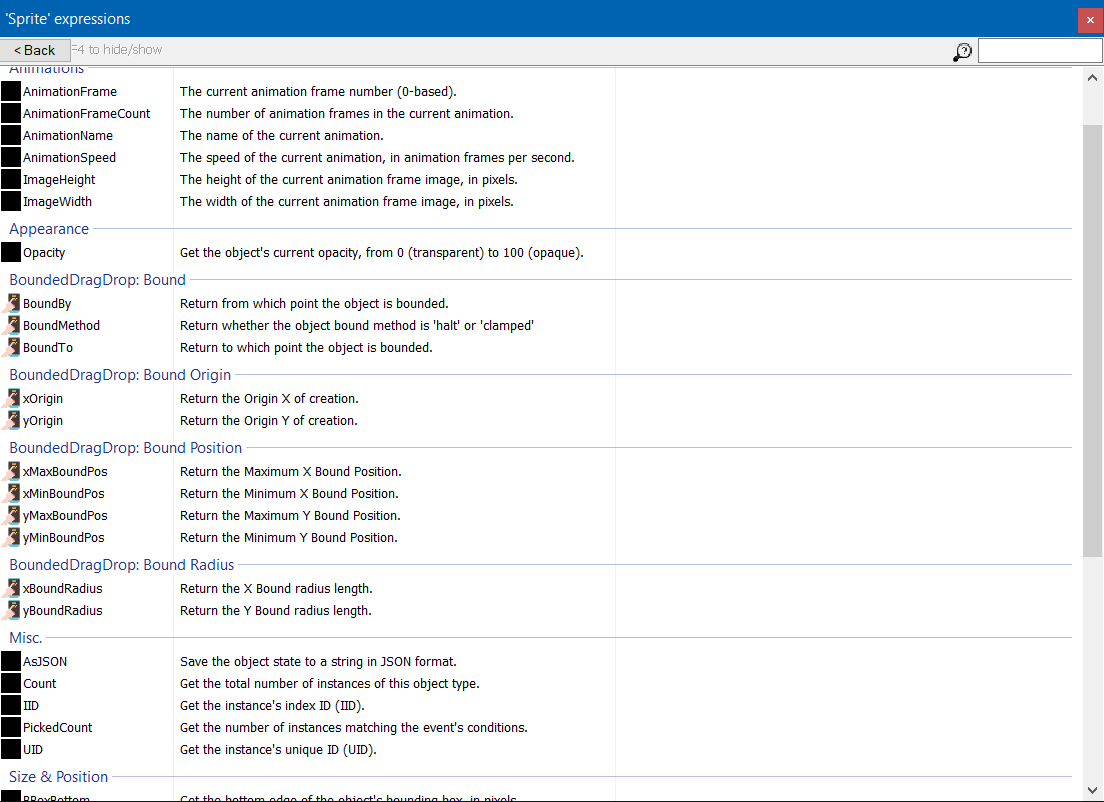The height and width of the screenshot is (802, 1104).
Task: Click the search magnifier icon
Action: coord(961,50)
